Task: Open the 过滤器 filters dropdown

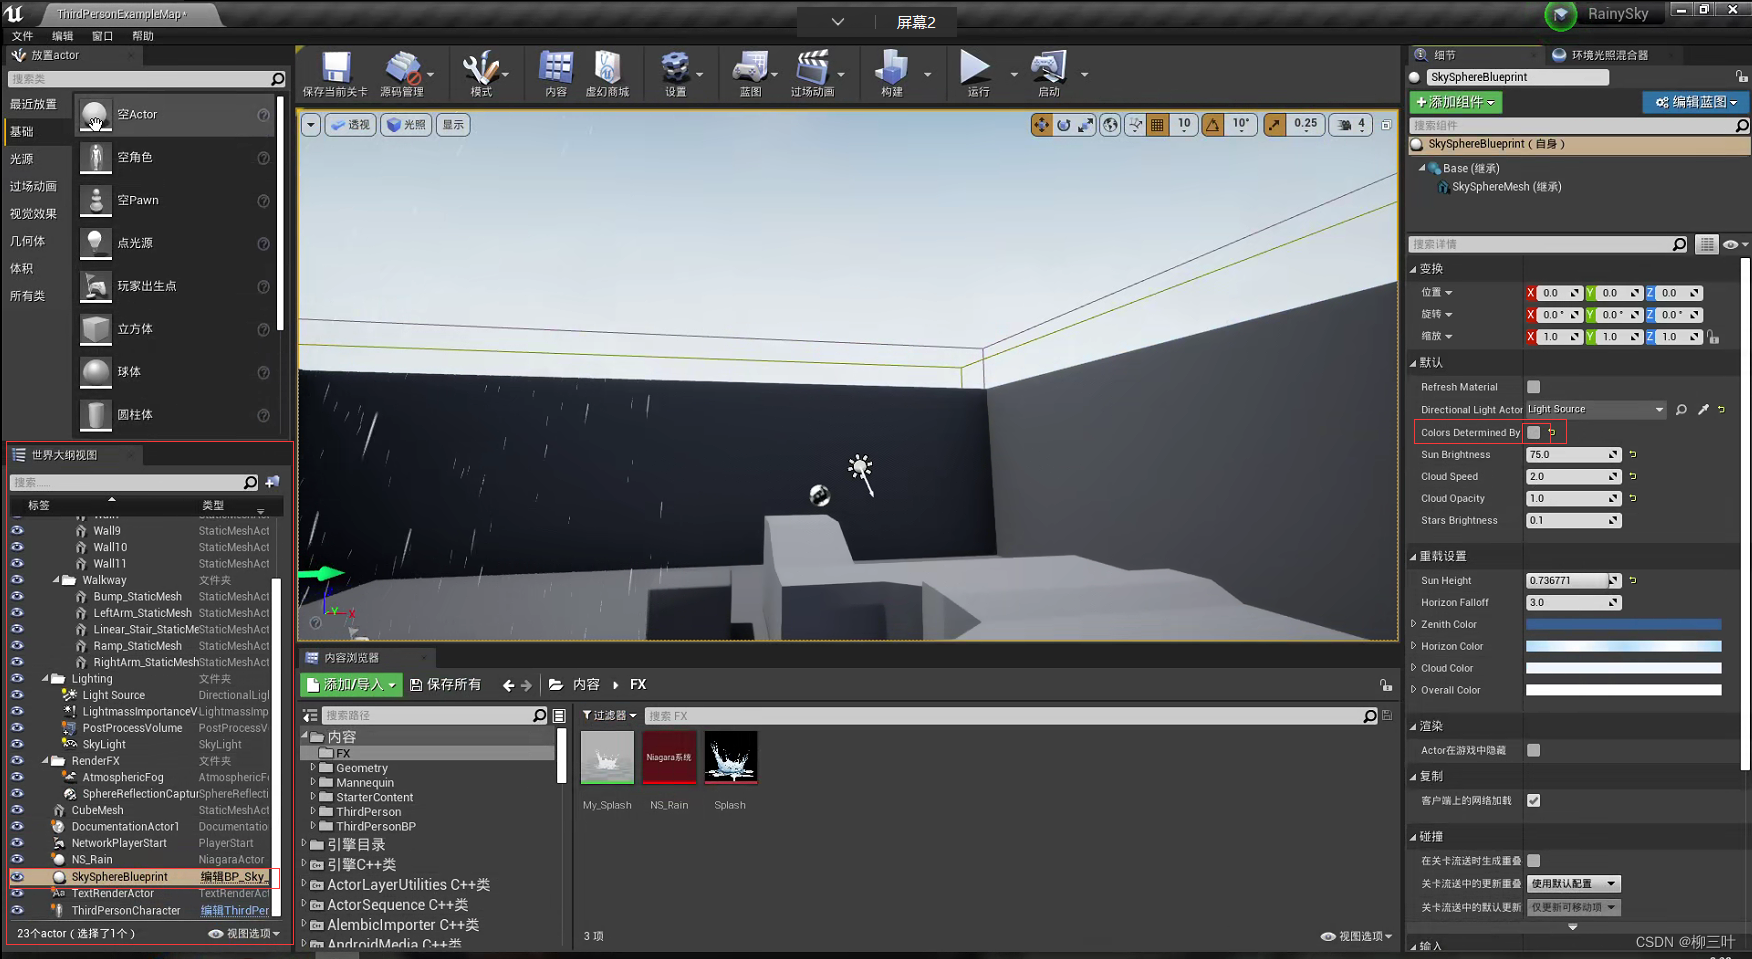Action: point(609,716)
